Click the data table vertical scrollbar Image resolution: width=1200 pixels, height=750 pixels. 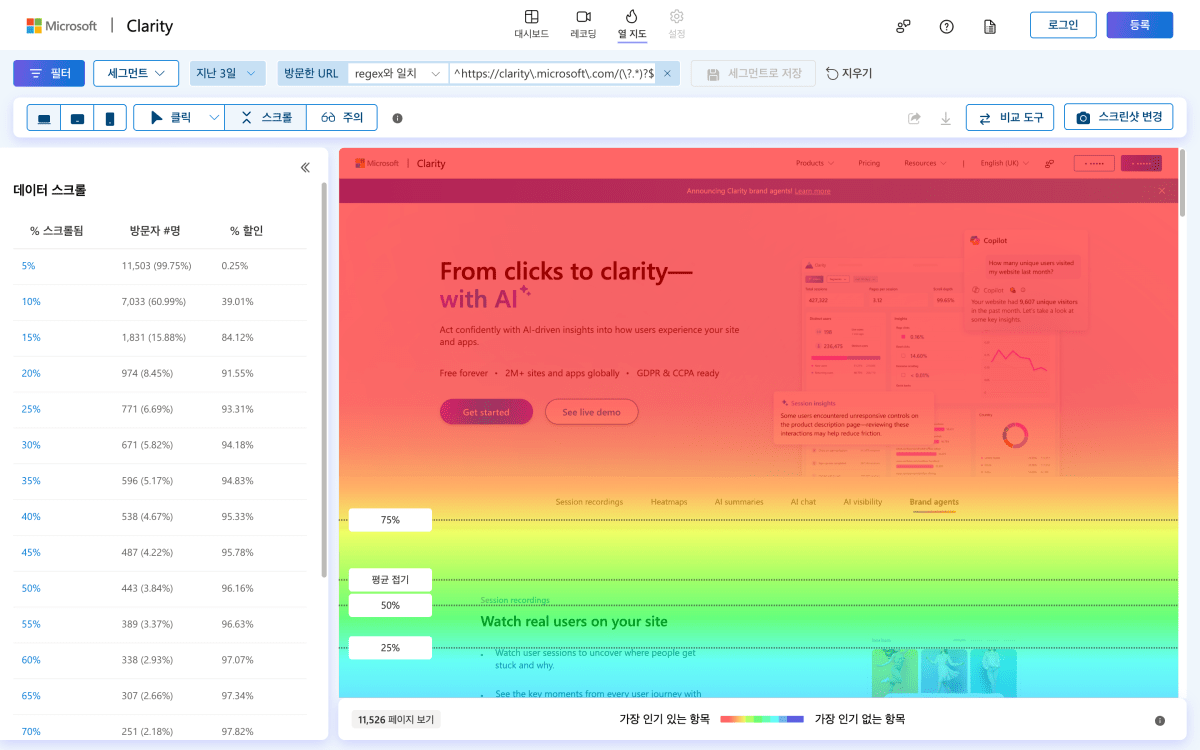323,380
